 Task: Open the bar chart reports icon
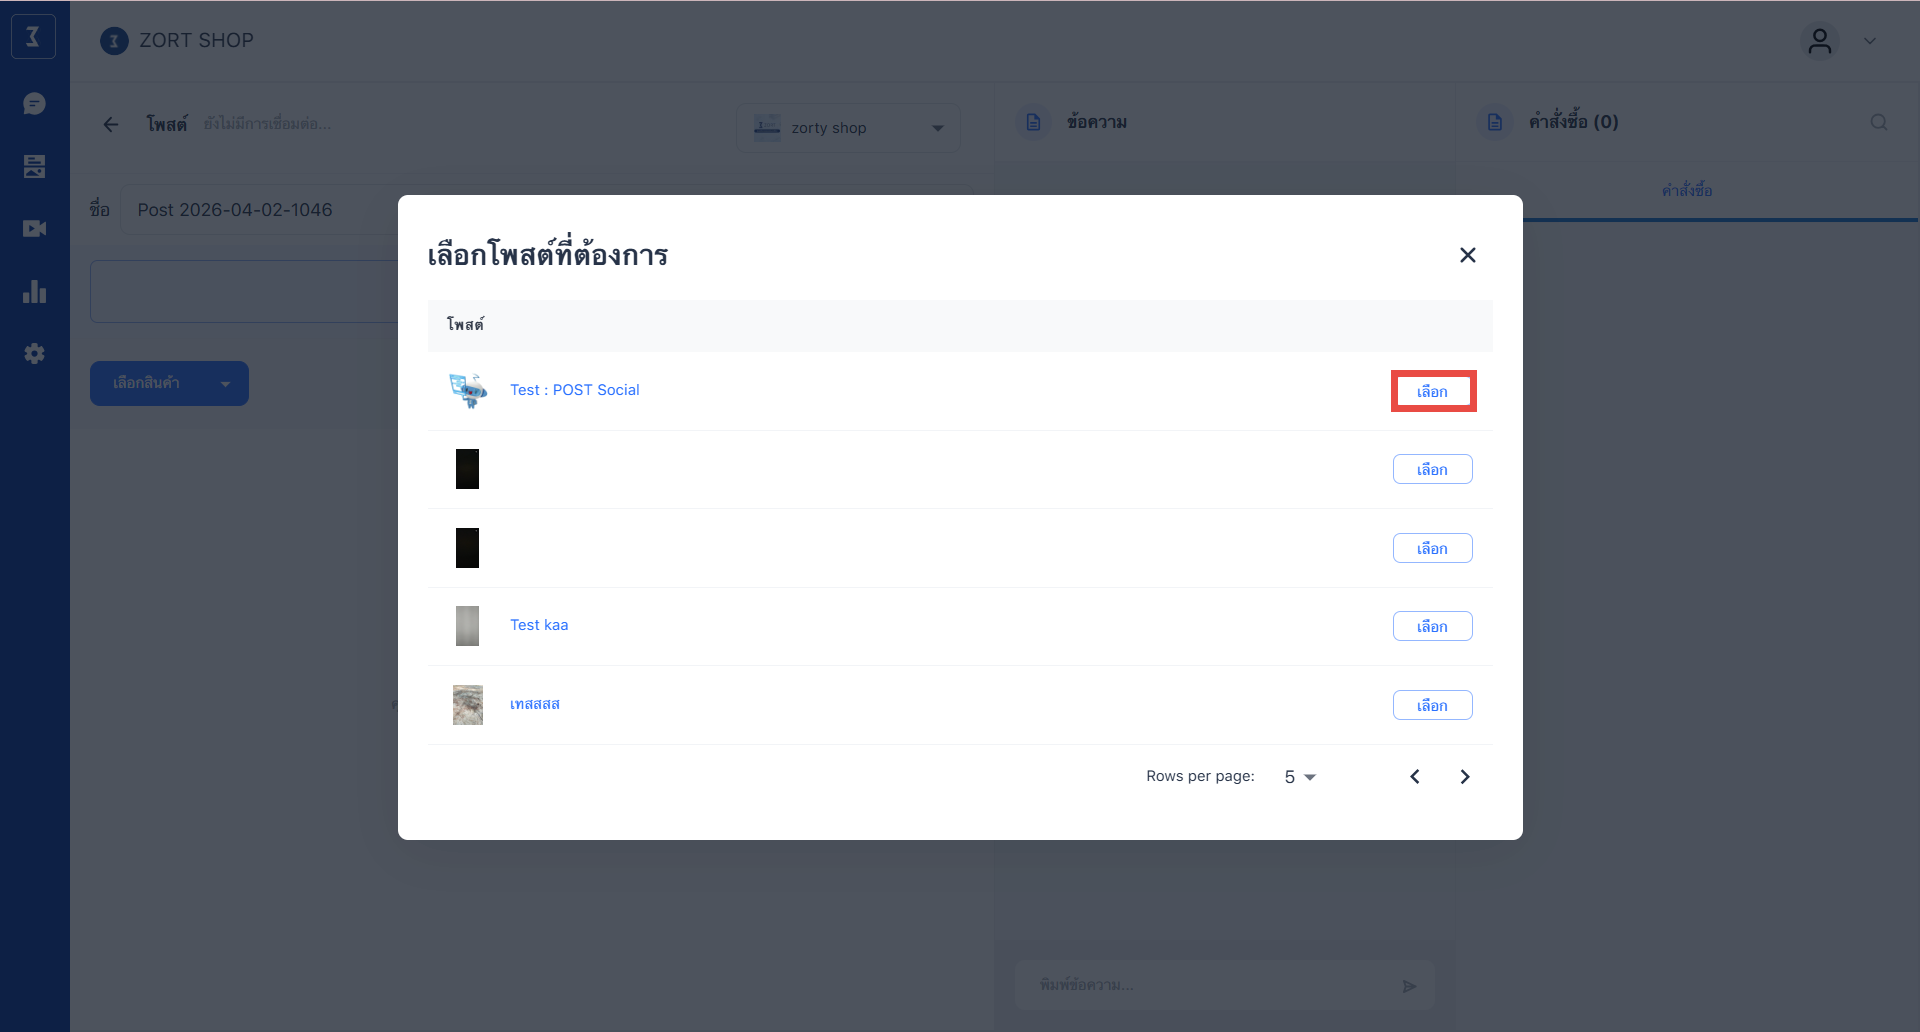coord(34,291)
